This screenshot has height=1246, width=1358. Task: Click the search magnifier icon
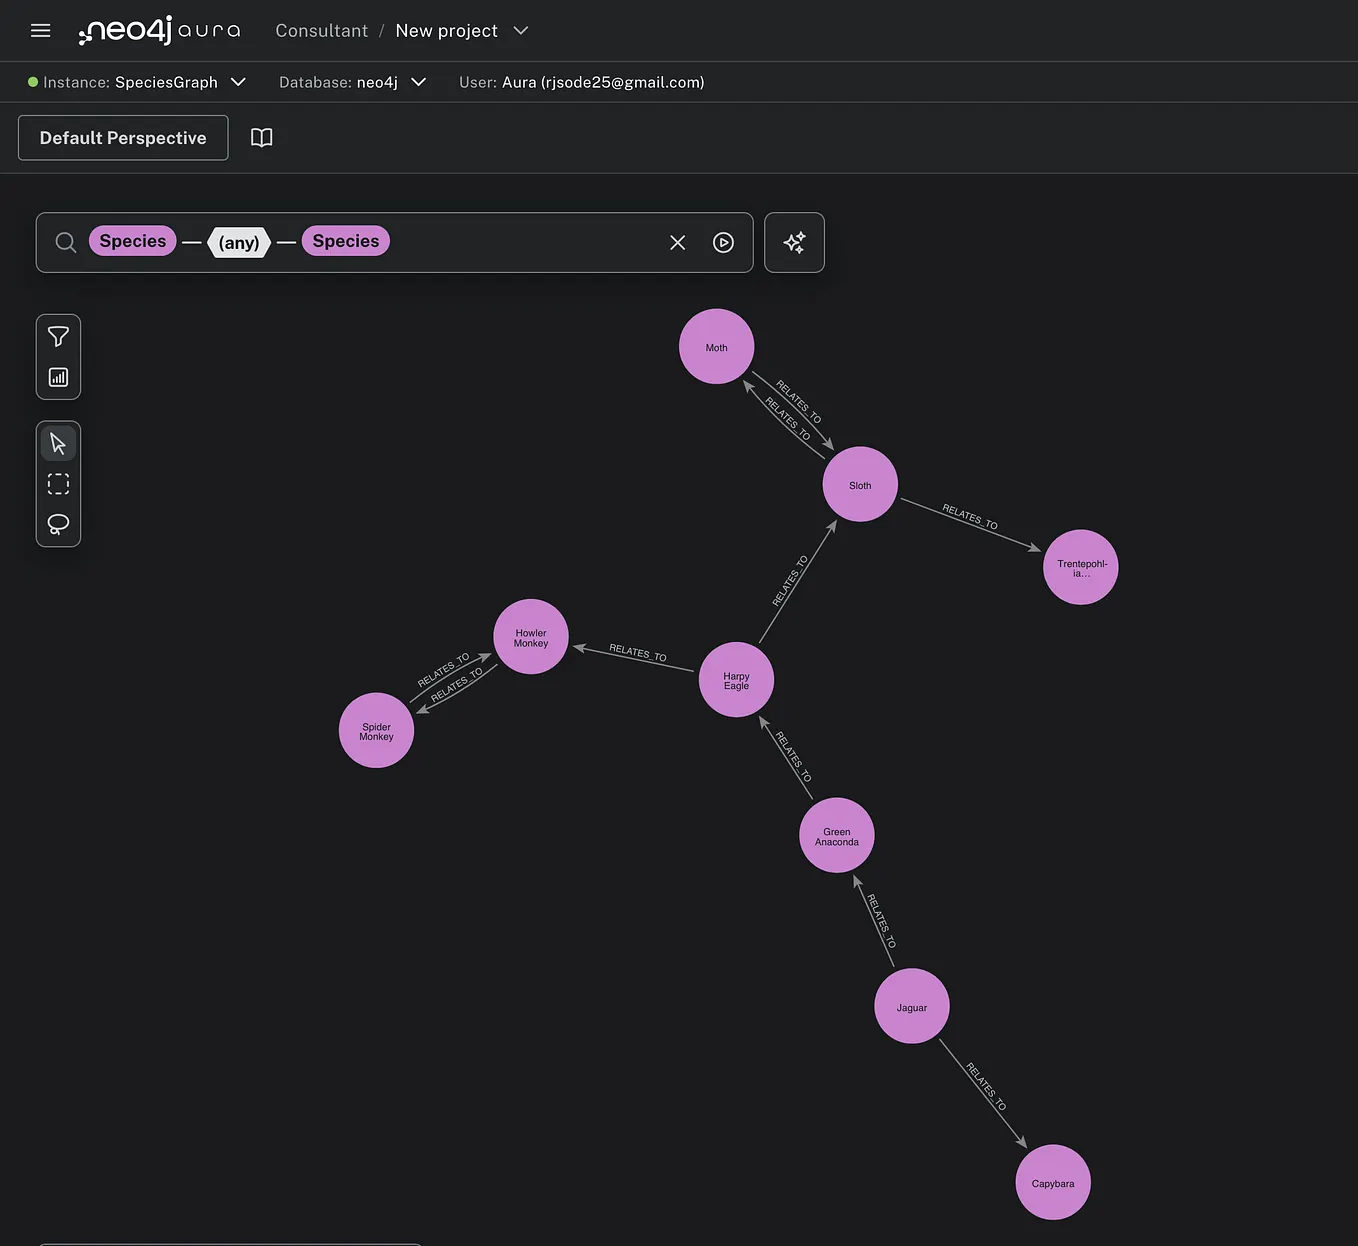pyautogui.click(x=65, y=242)
